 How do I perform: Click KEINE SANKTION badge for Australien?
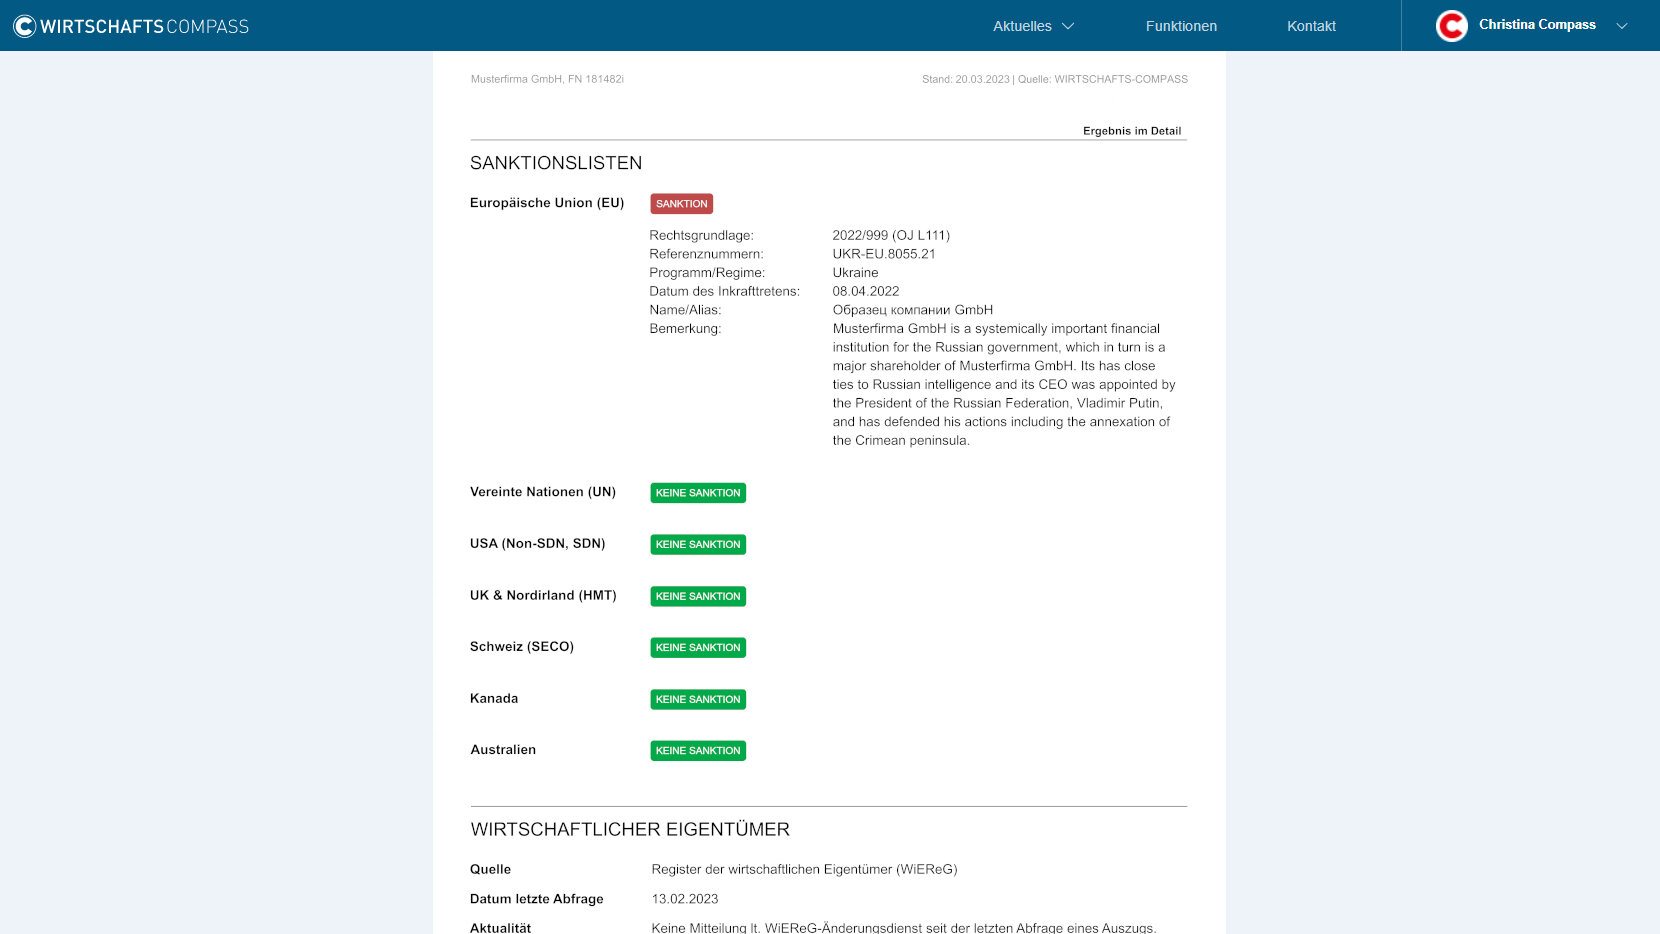tap(698, 751)
